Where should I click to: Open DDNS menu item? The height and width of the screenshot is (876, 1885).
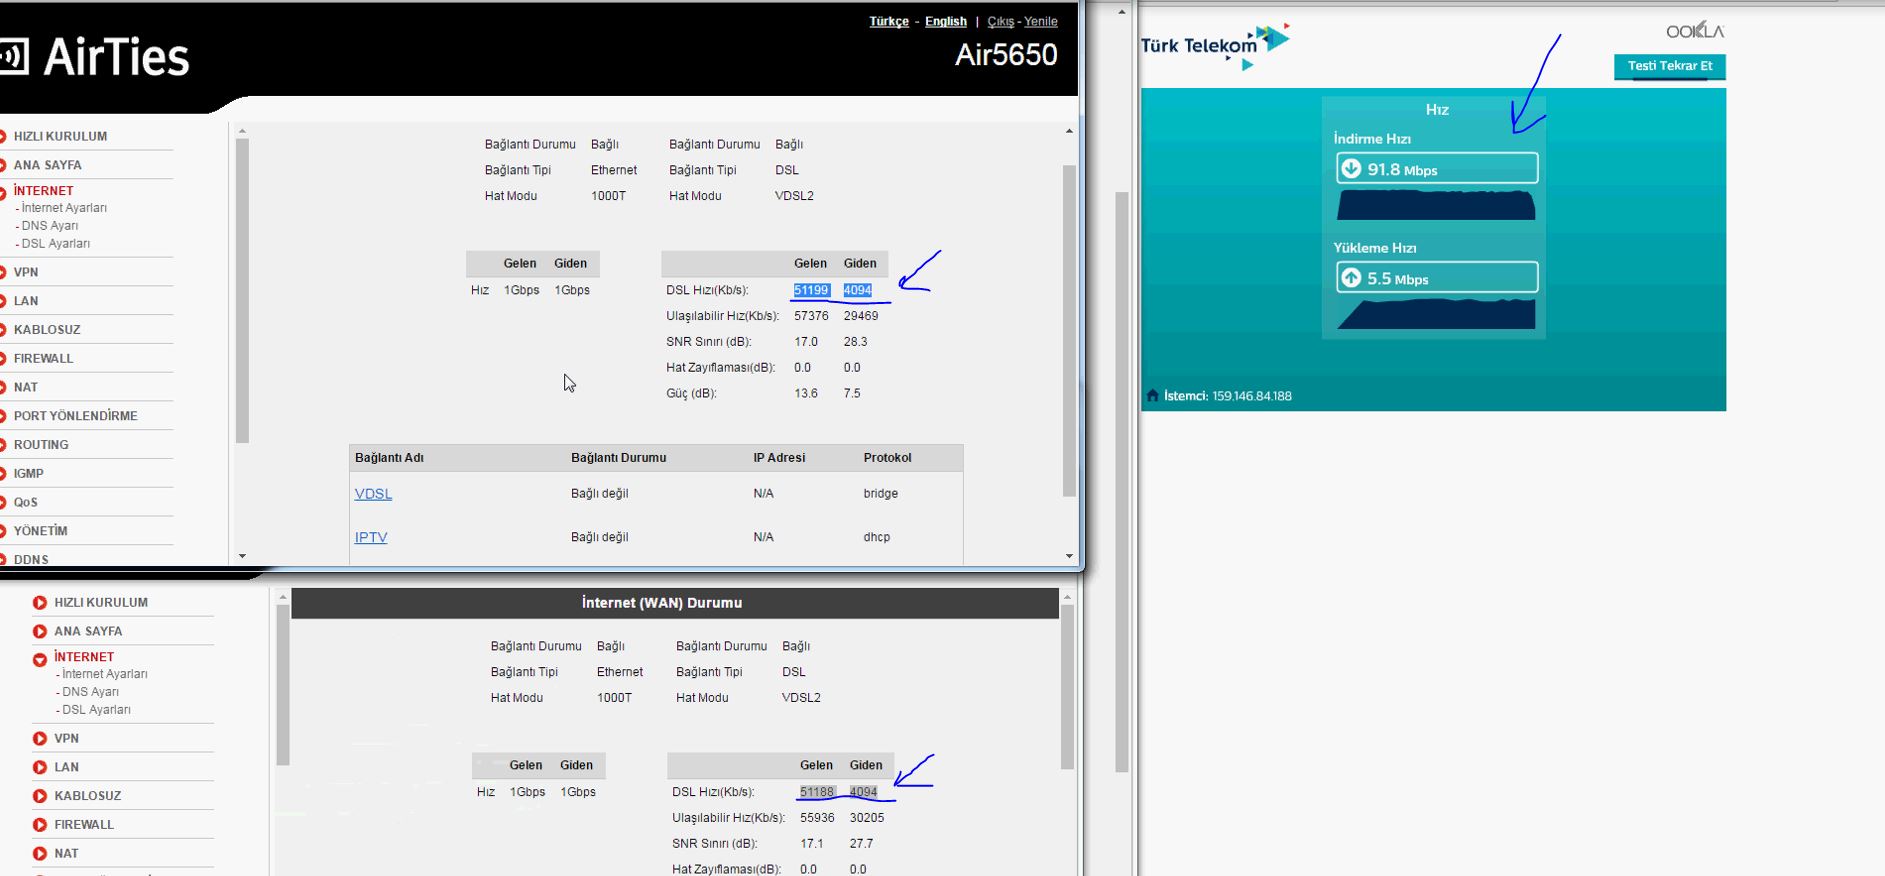(x=31, y=560)
